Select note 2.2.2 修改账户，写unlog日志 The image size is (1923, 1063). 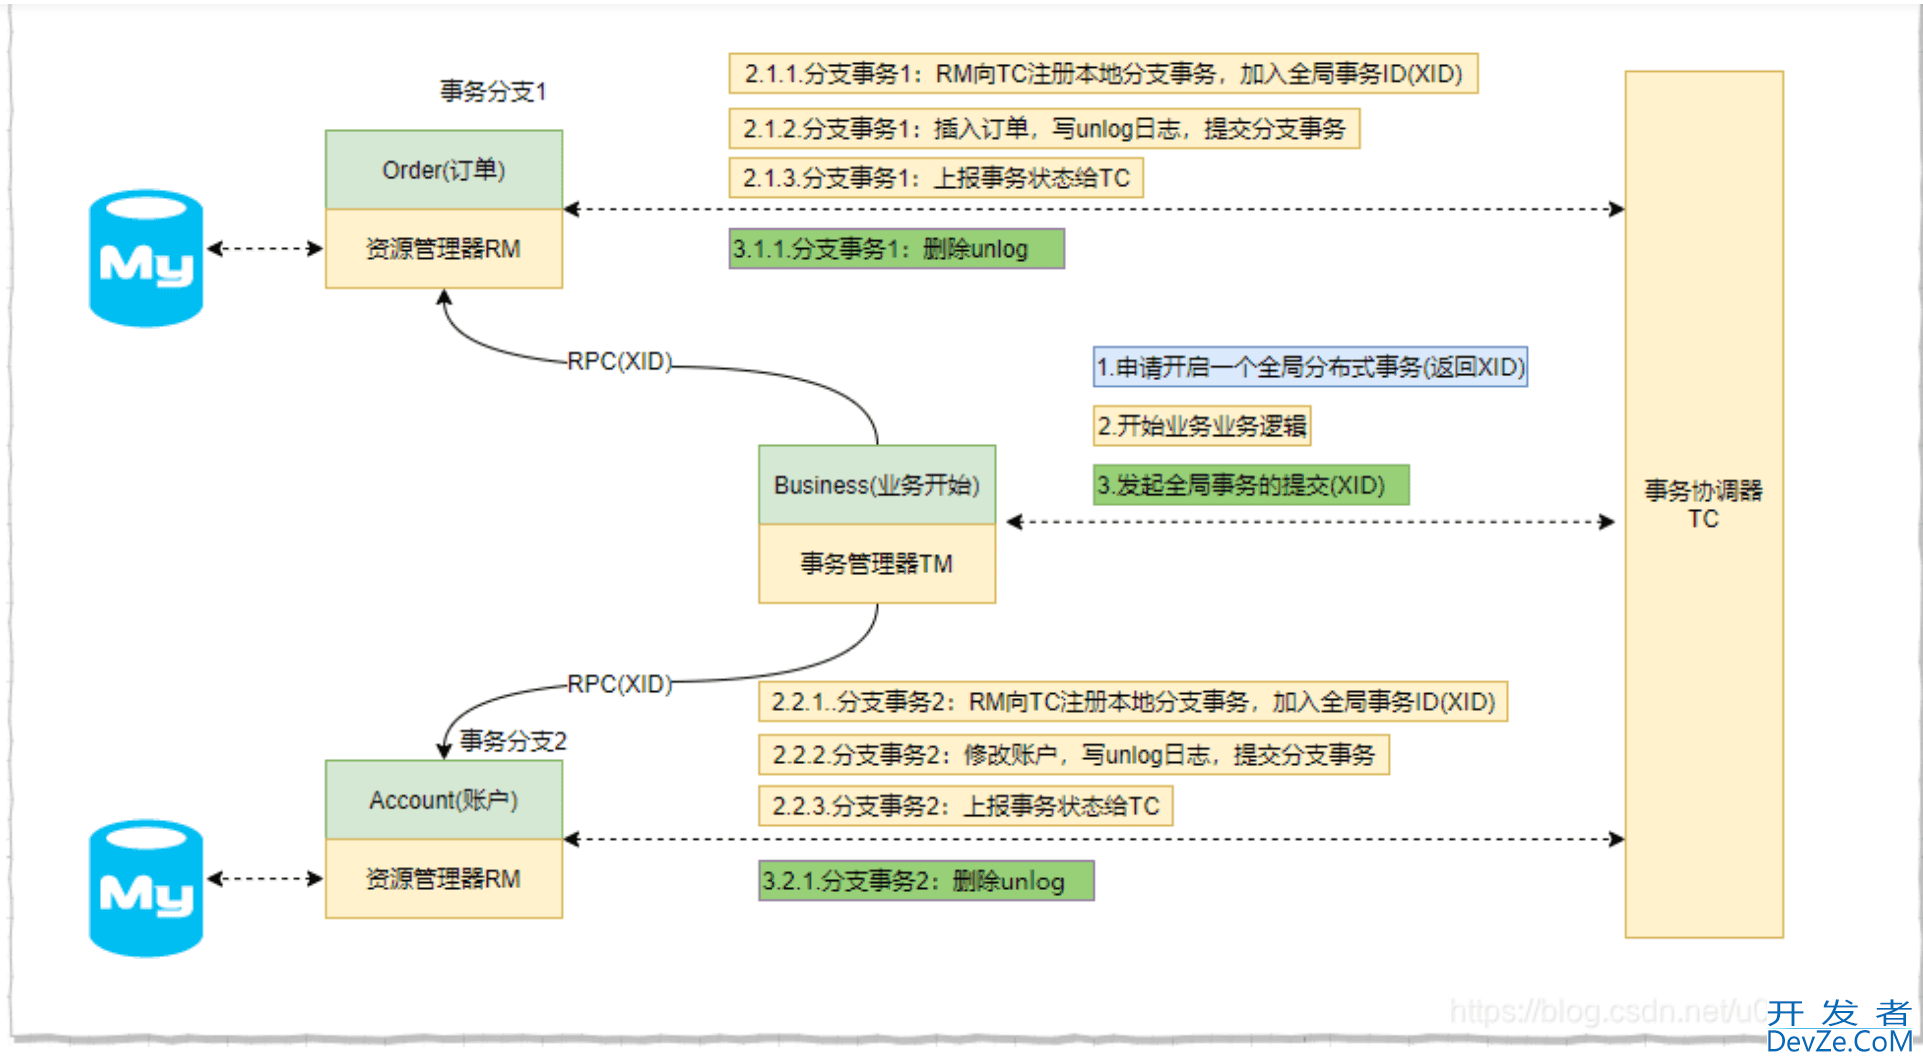tap(1074, 755)
